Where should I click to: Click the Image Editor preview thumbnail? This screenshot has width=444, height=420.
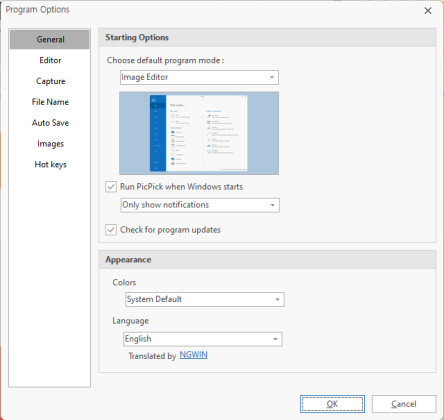pos(199,133)
